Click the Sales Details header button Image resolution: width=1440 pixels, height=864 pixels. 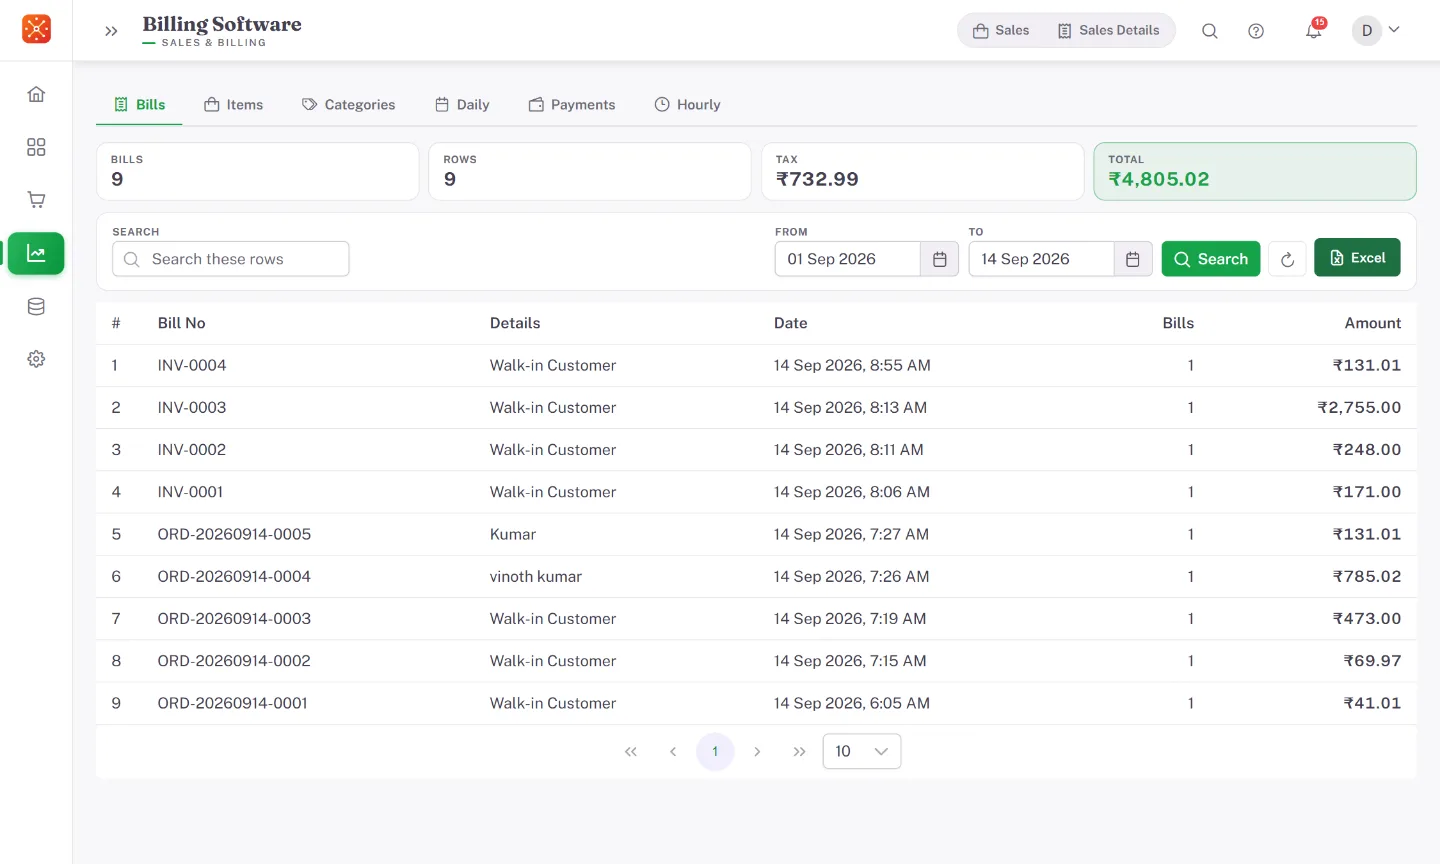pyautogui.click(x=1108, y=30)
